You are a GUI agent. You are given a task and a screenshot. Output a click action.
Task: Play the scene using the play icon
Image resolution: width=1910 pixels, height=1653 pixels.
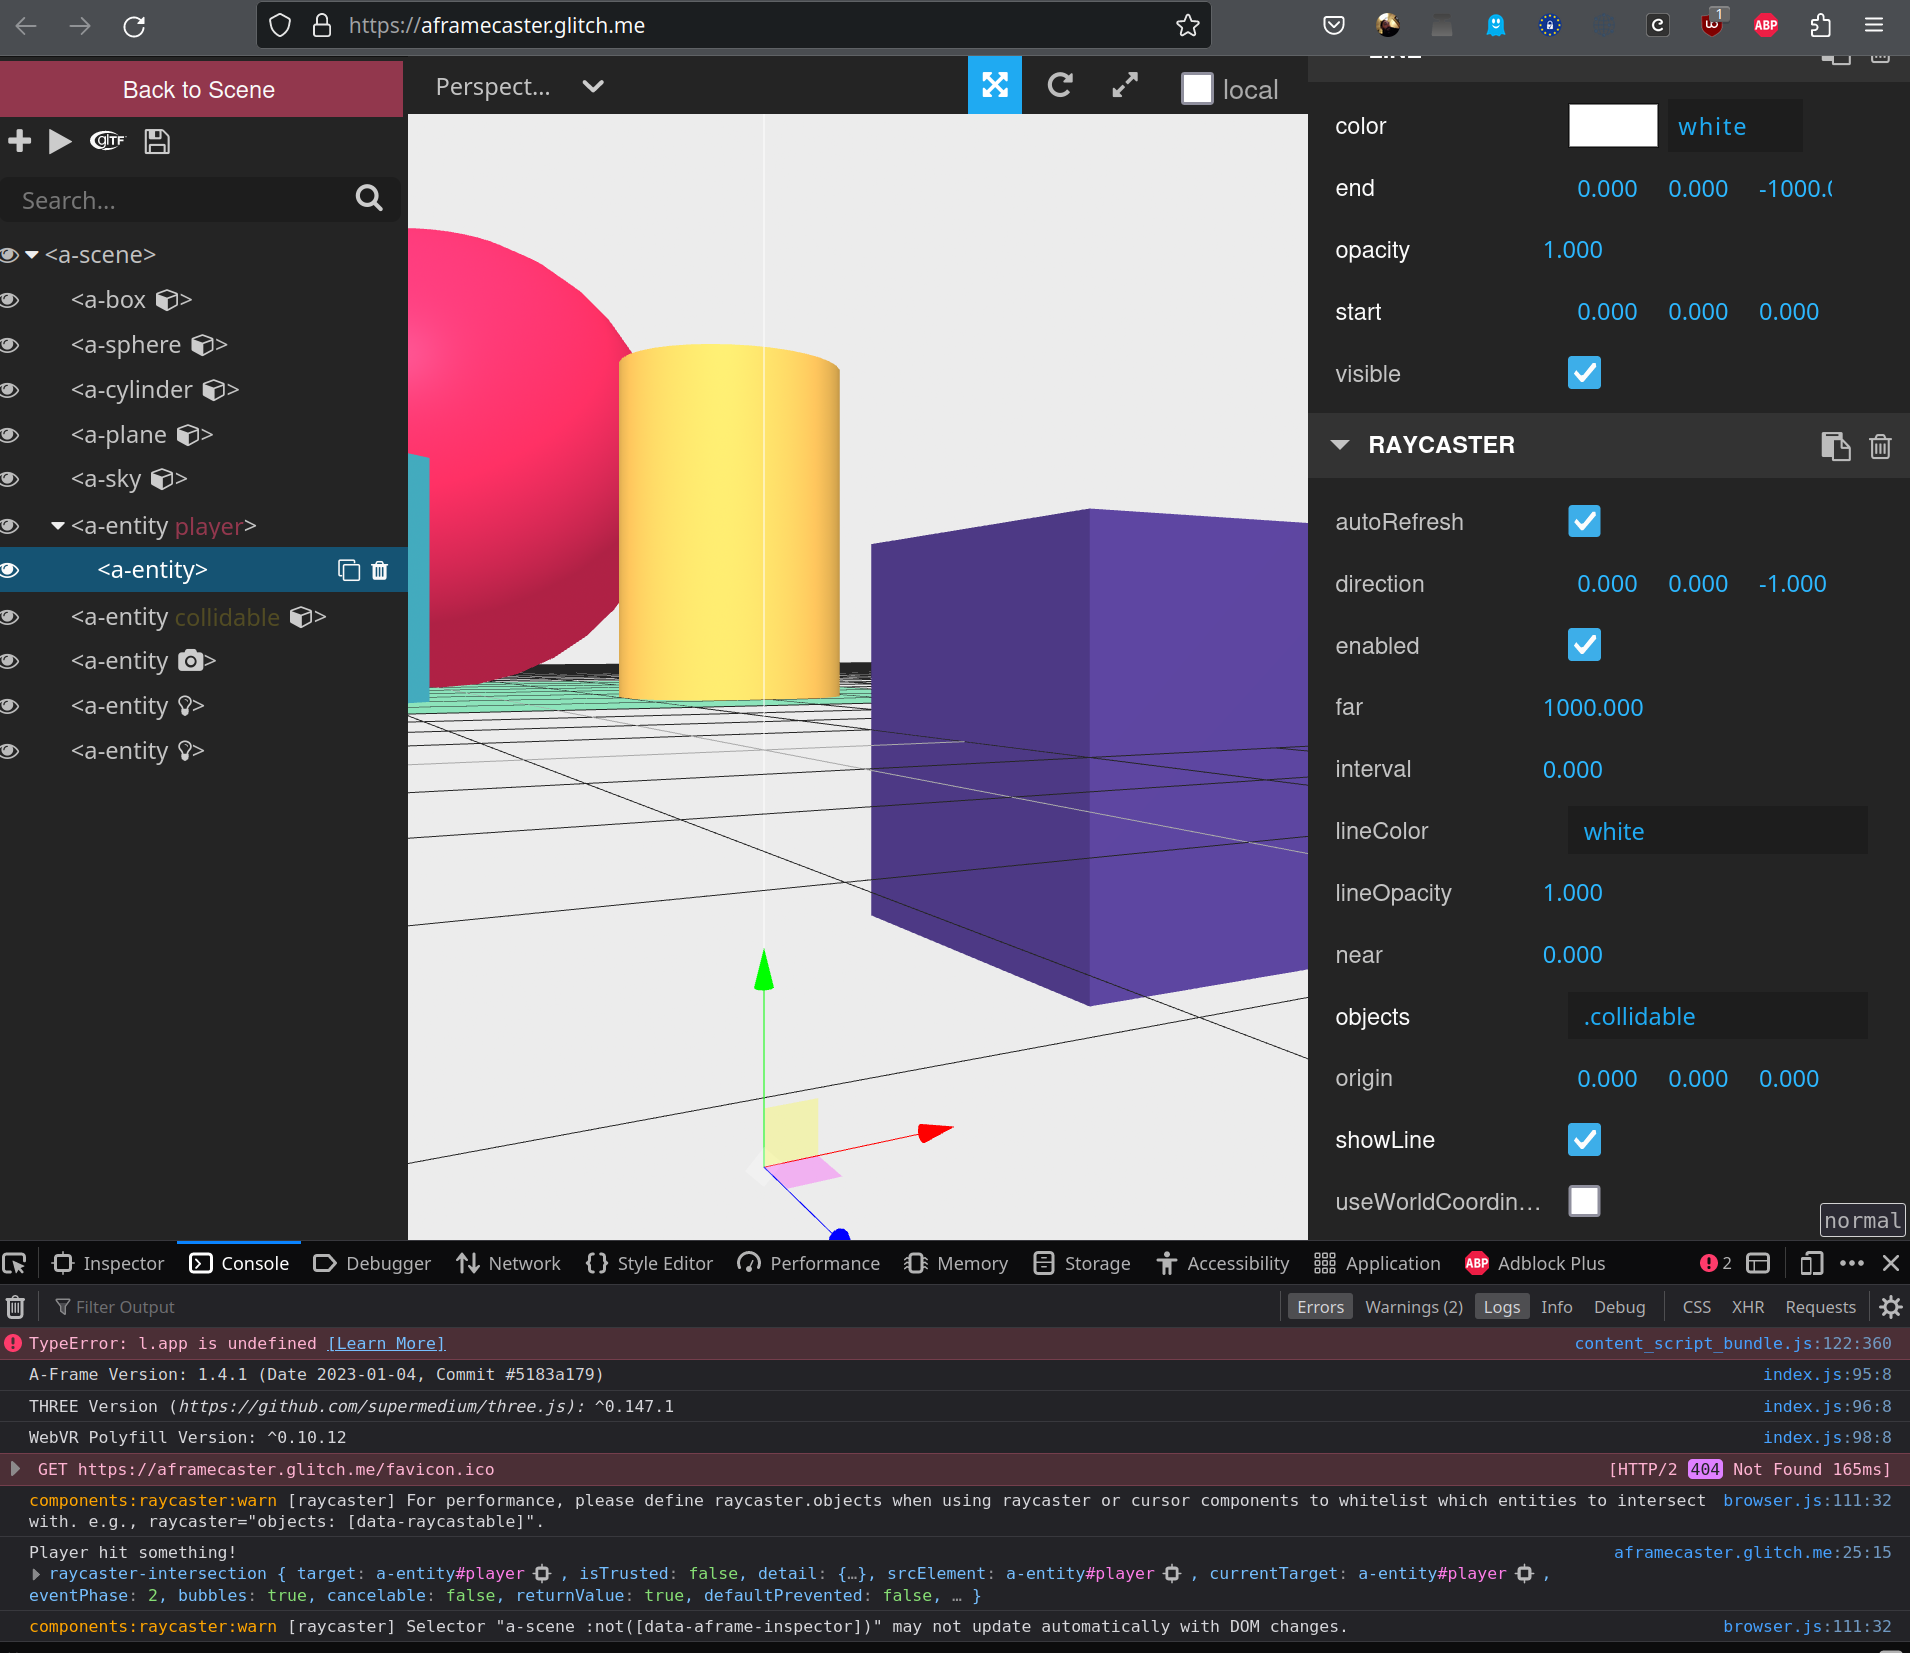click(60, 141)
